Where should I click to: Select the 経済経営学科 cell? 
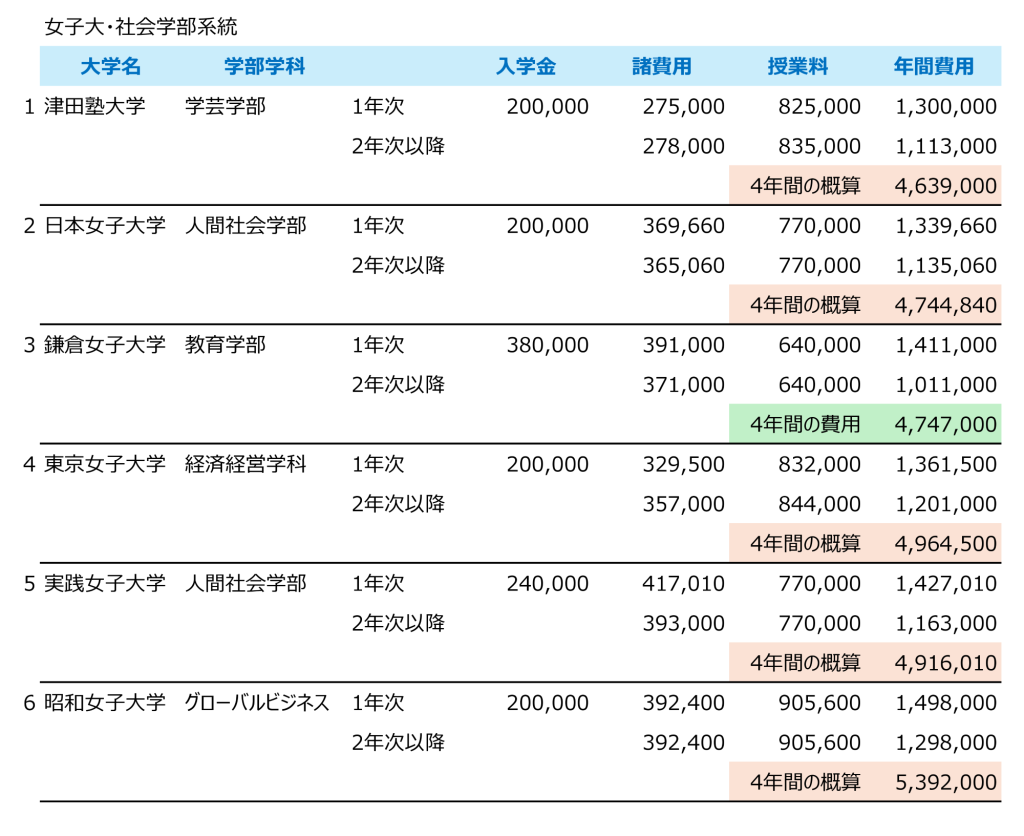246,464
